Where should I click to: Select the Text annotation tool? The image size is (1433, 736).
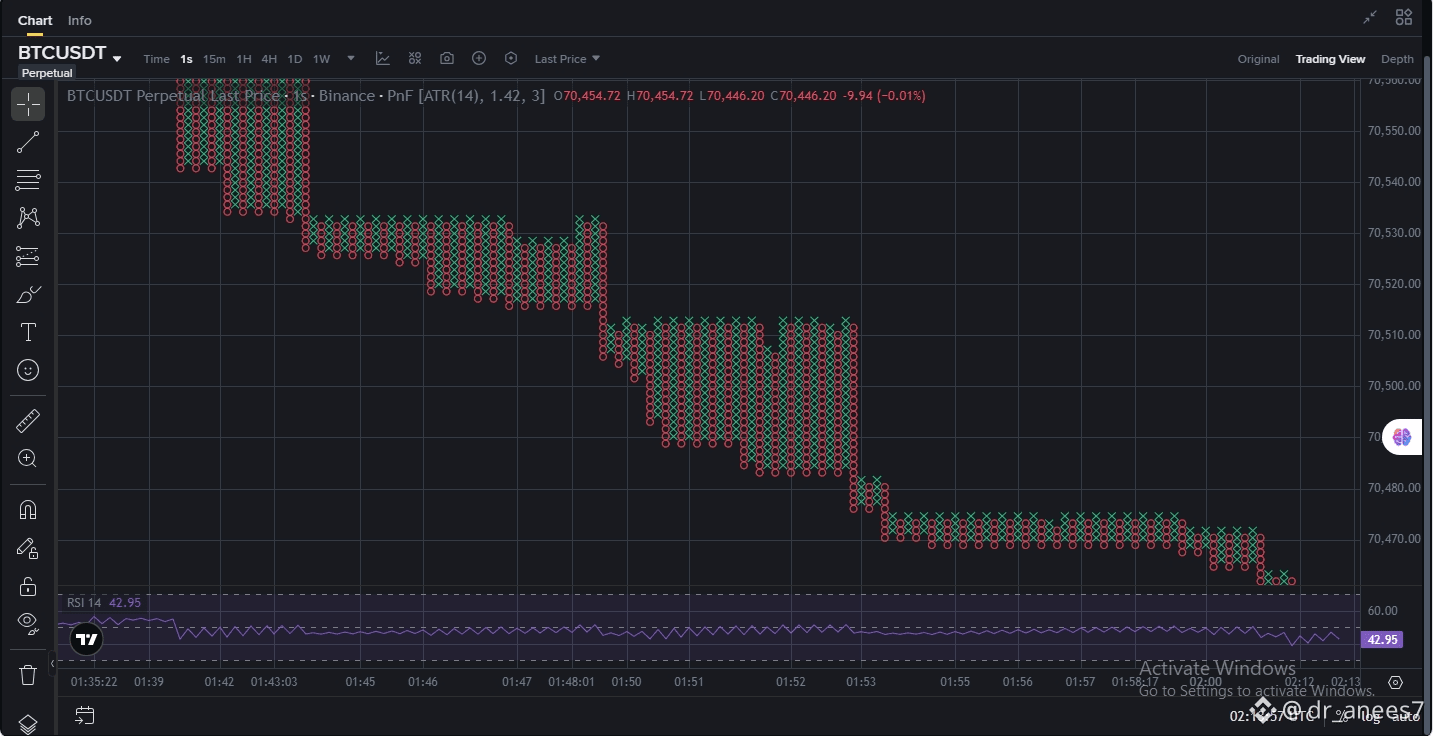click(x=28, y=332)
